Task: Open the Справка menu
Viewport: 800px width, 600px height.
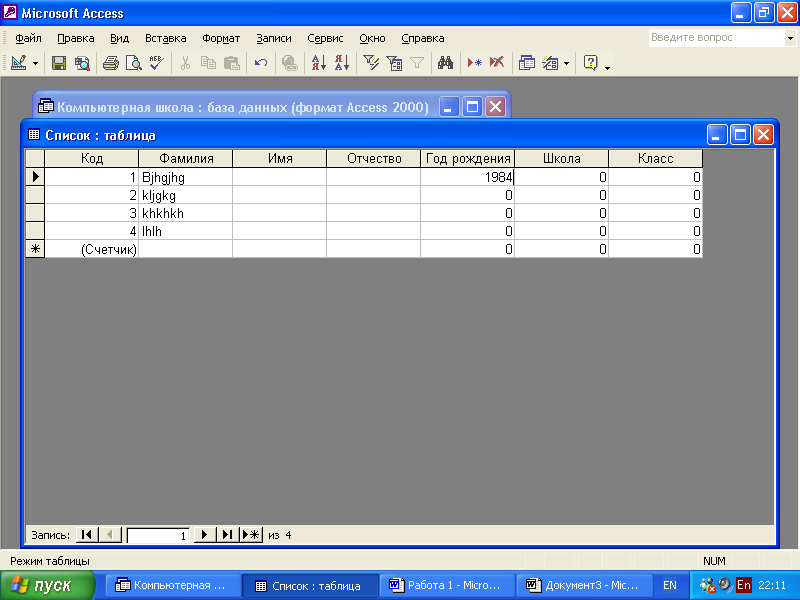Action: tap(422, 38)
